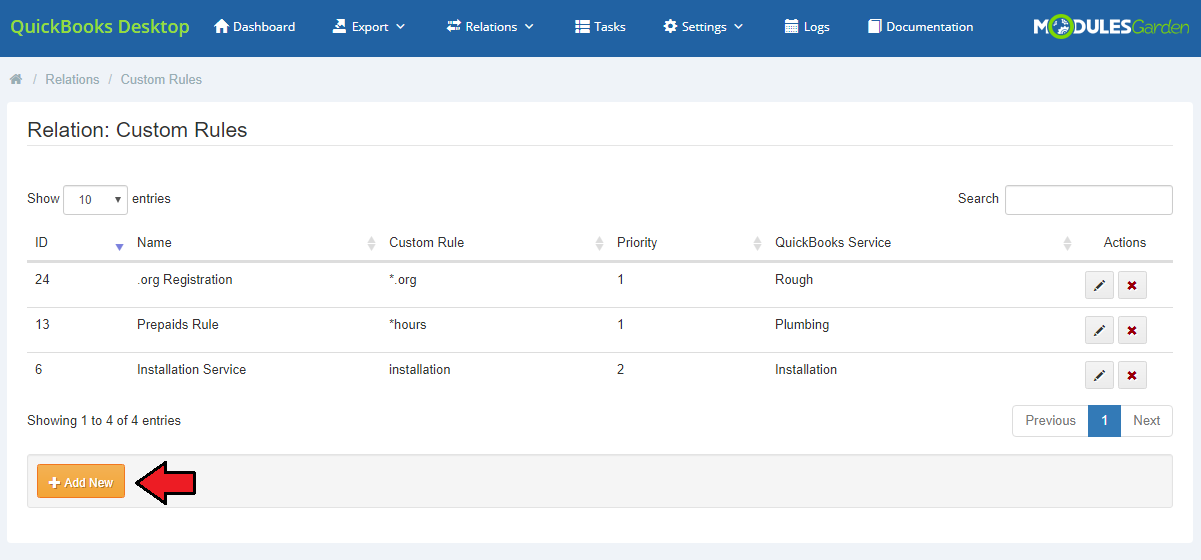Image resolution: width=1201 pixels, height=560 pixels.
Task: Click 'Showing 1 to 4 of 4 entries'
Action: tap(104, 421)
